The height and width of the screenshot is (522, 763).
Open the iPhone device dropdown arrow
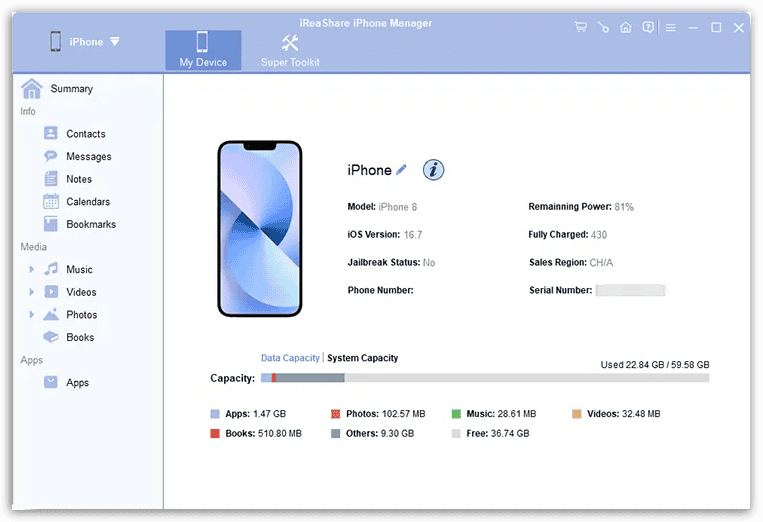(x=115, y=42)
